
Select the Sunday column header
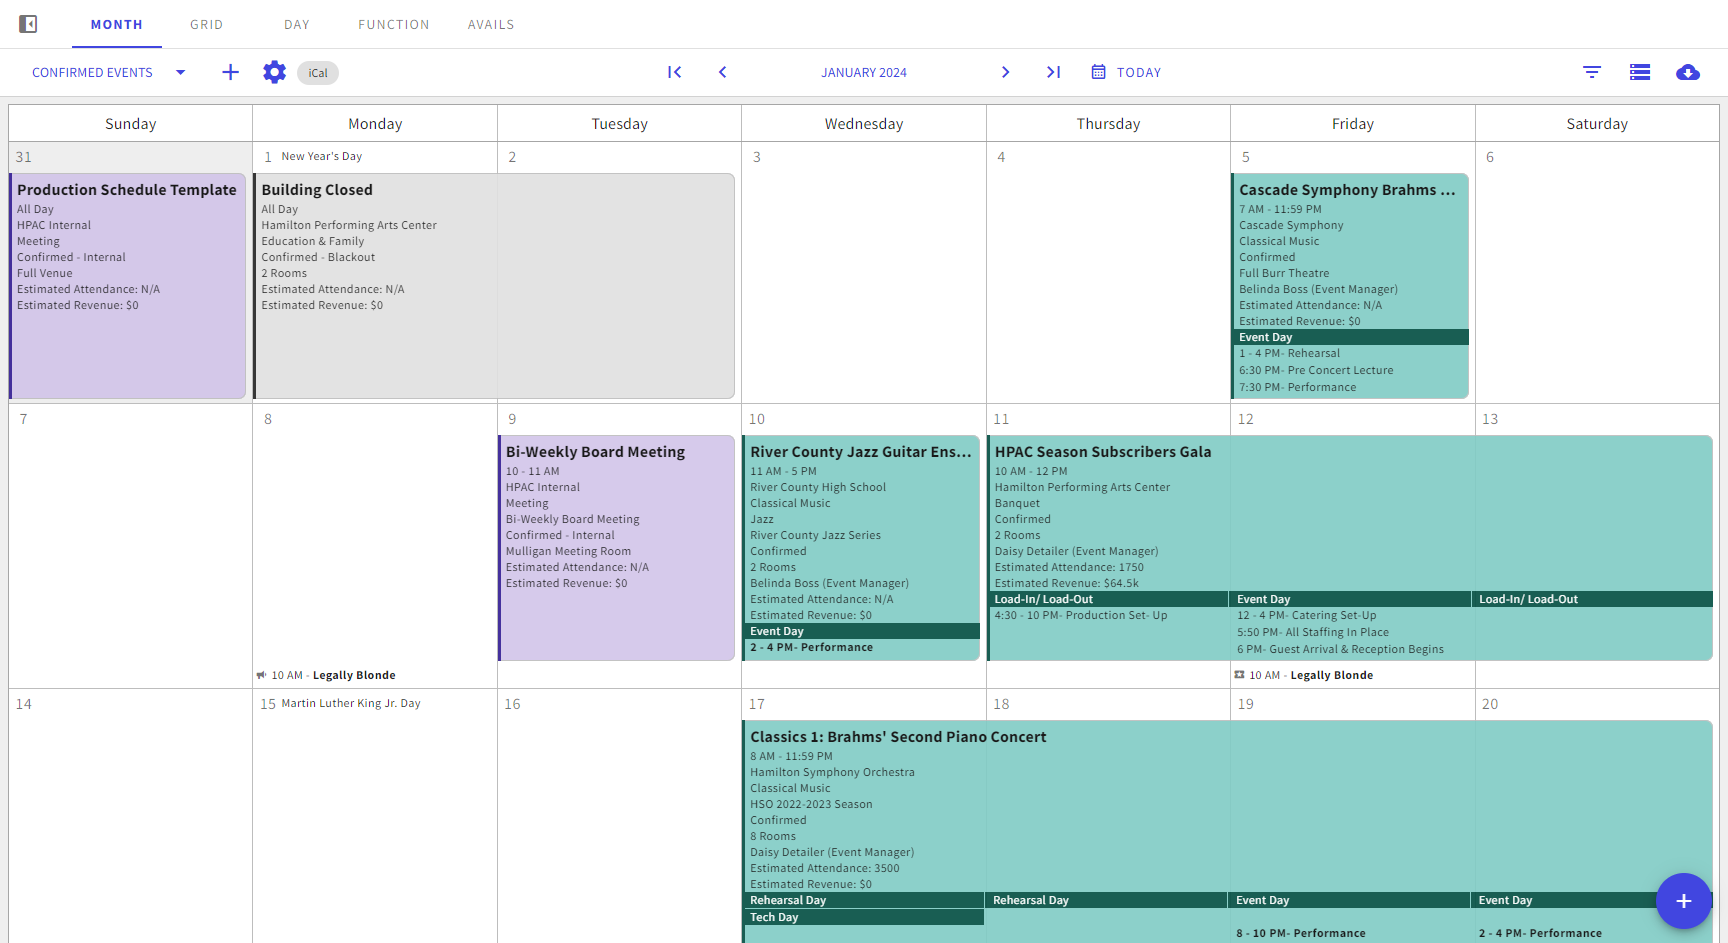pos(131,124)
